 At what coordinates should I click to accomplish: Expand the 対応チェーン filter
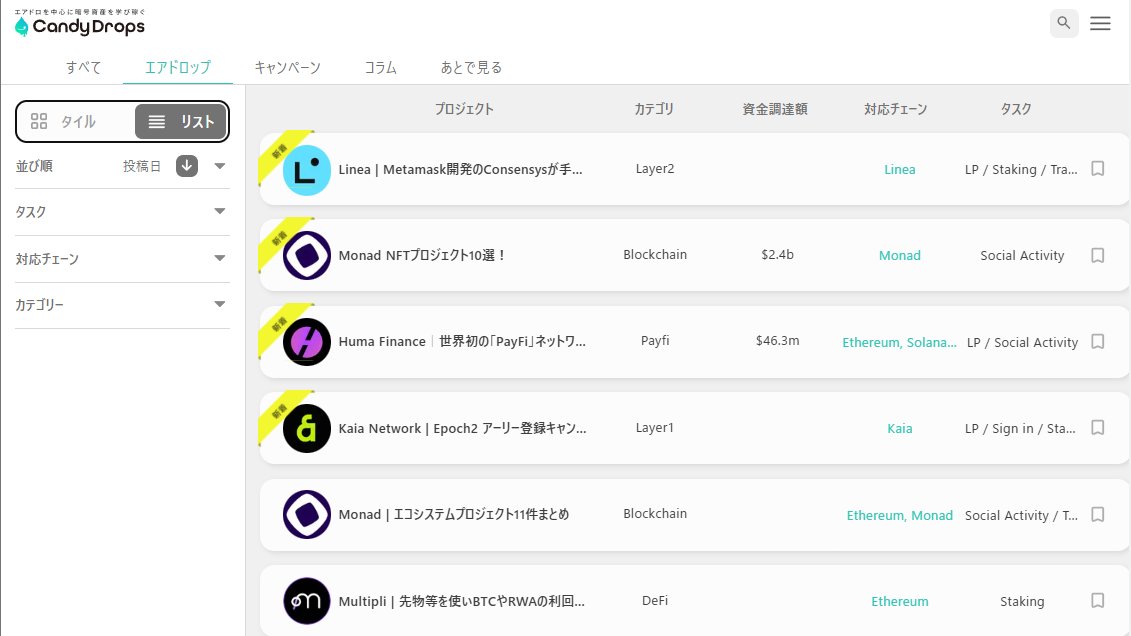pyautogui.click(x=122, y=259)
